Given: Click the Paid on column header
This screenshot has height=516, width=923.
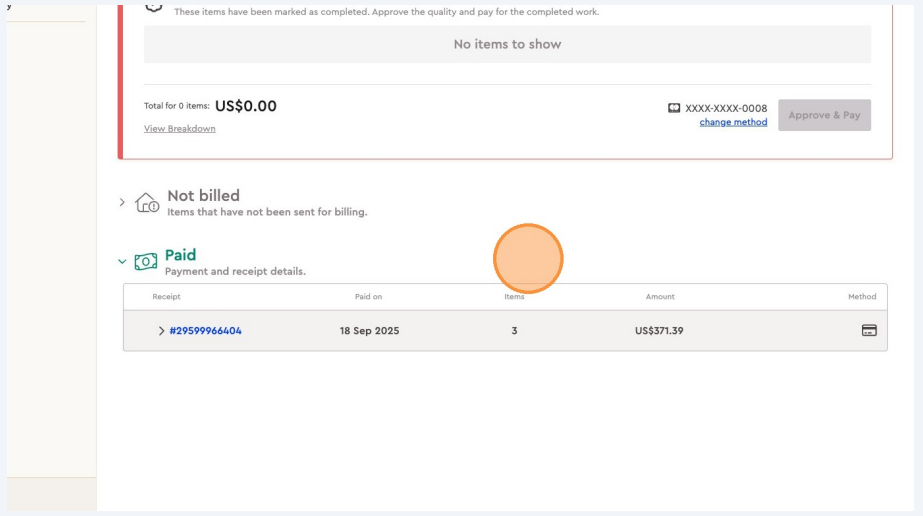Looking at the screenshot, I should click(x=368, y=297).
